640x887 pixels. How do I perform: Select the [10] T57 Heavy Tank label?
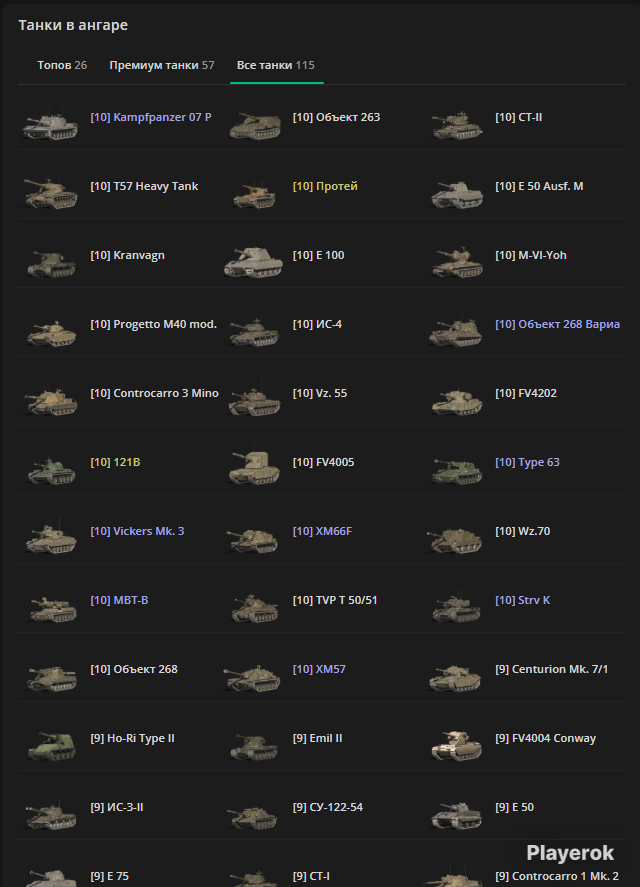point(144,186)
